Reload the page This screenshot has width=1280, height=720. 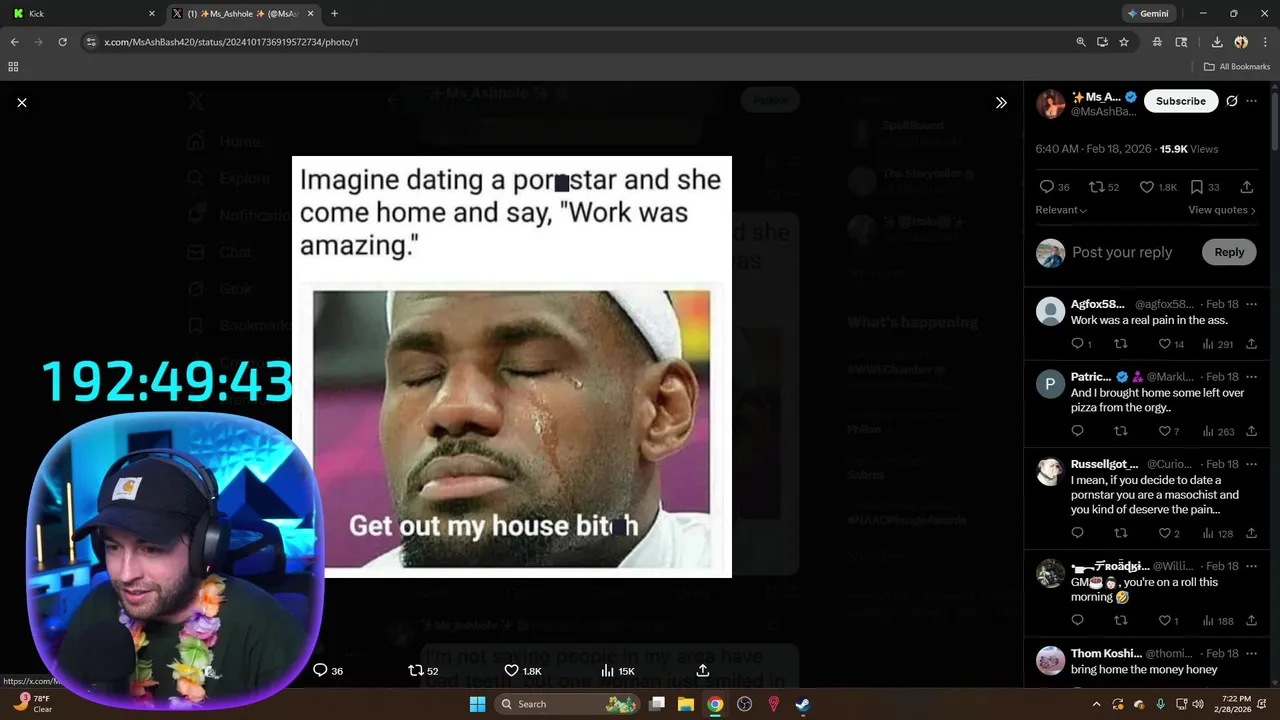coord(62,42)
